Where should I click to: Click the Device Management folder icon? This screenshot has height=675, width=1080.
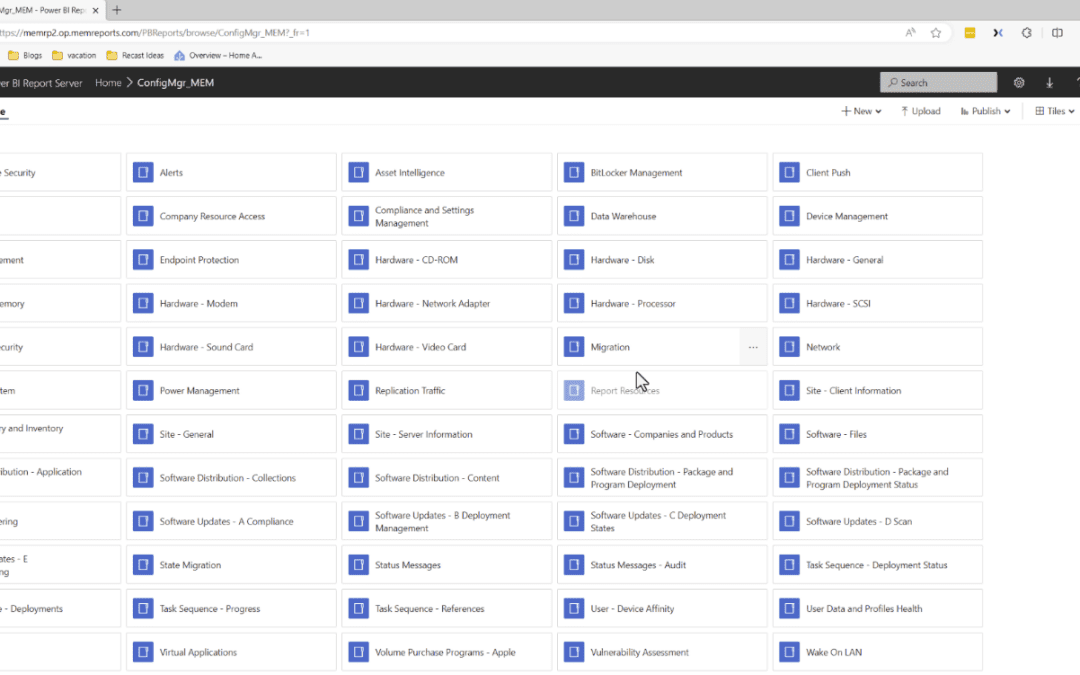pos(789,216)
